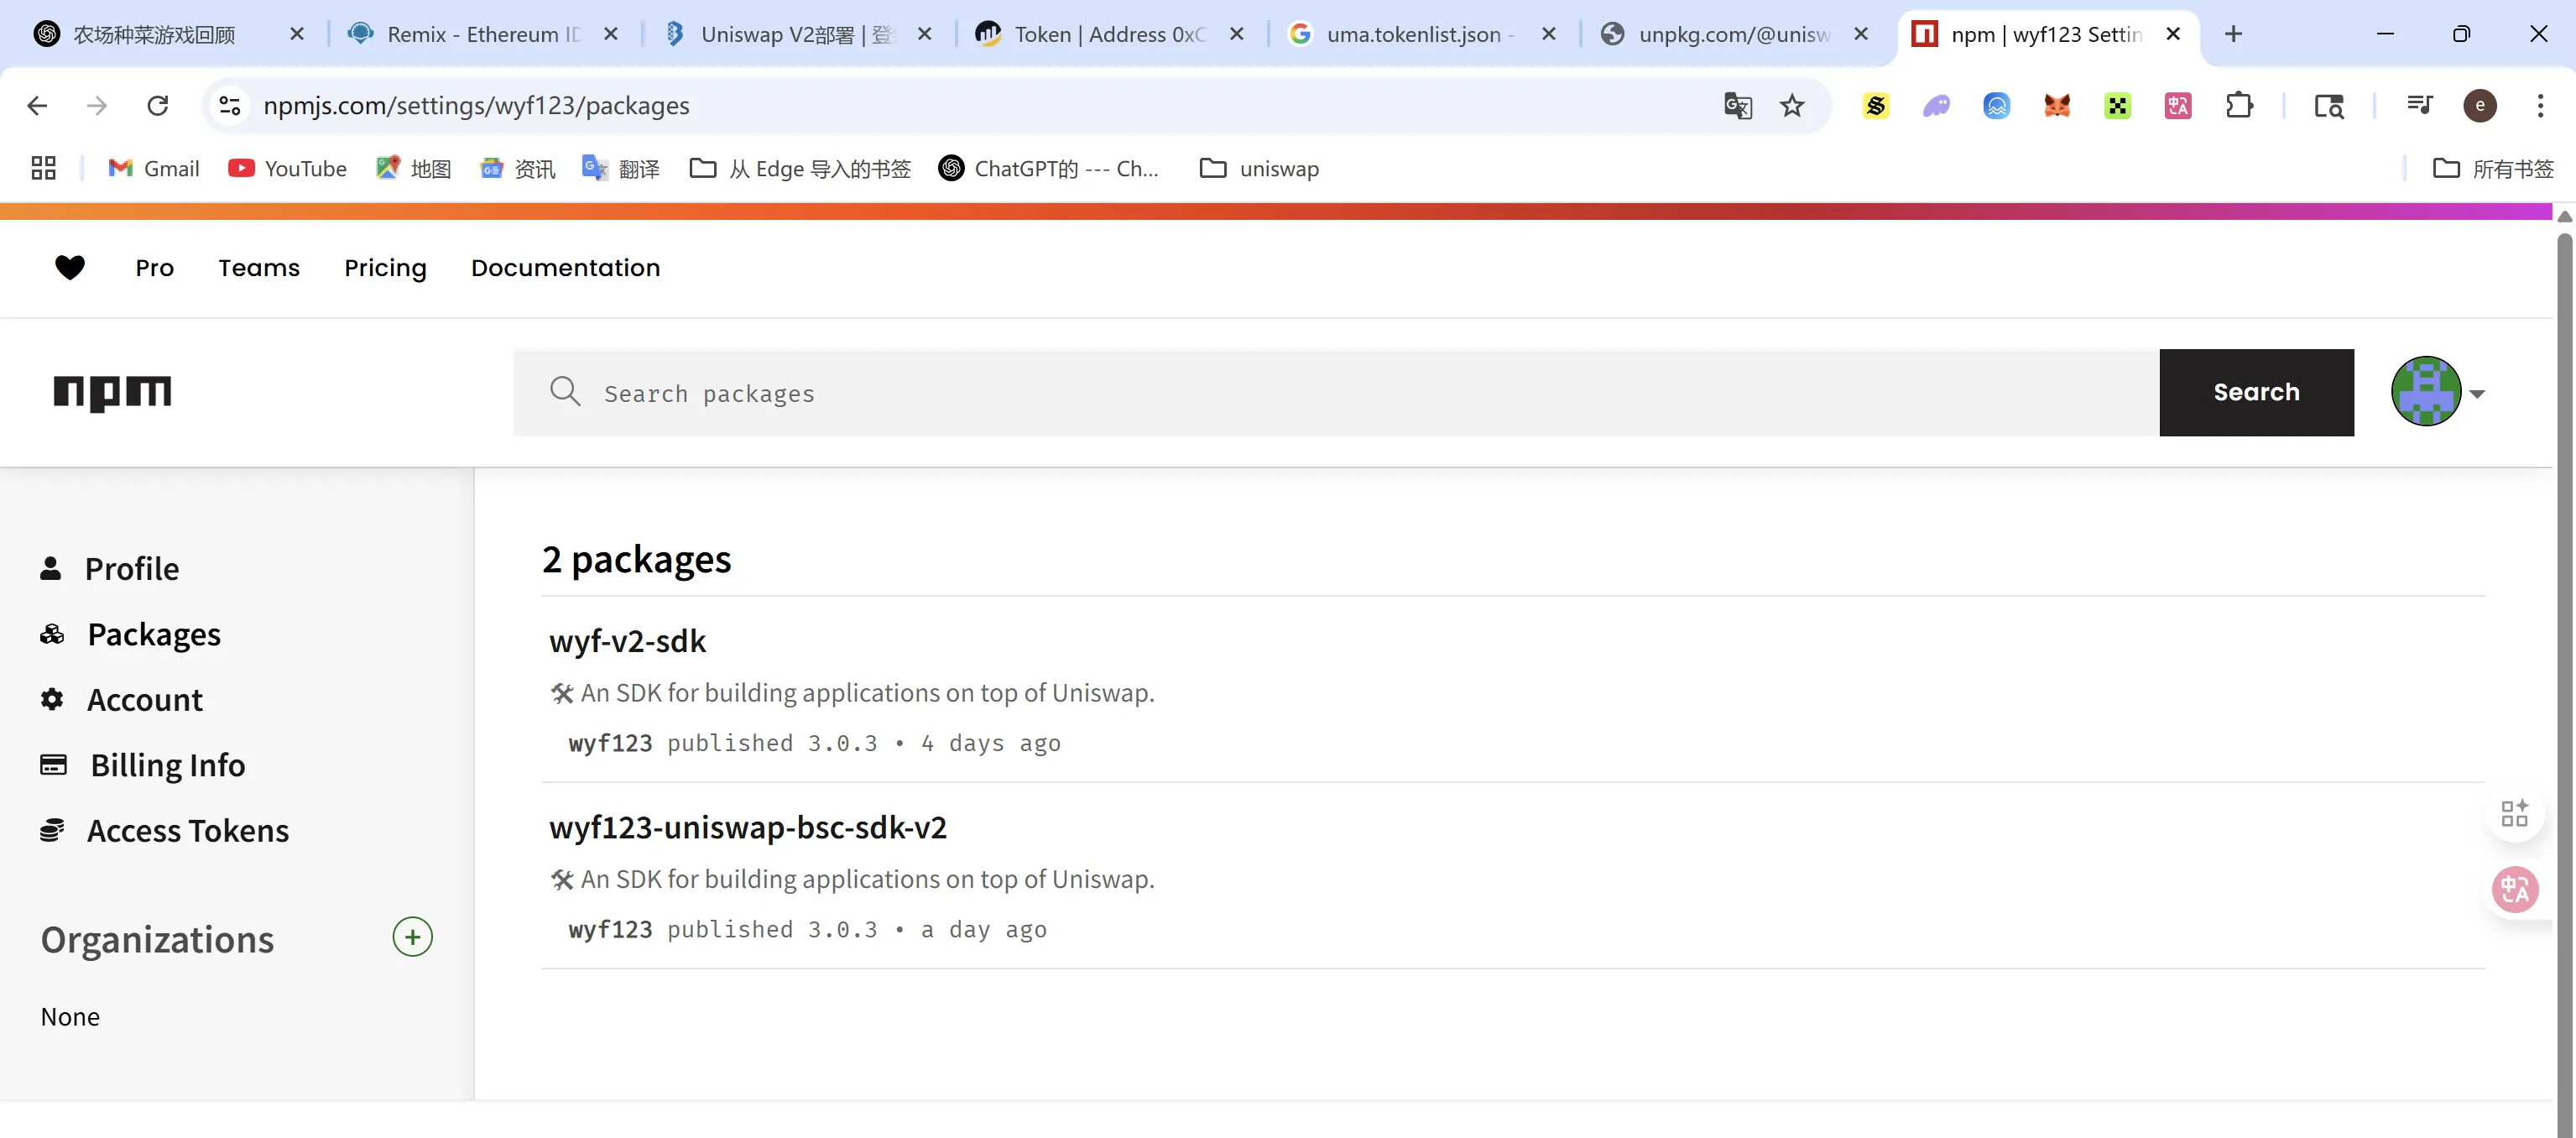Viewport: 2576px width, 1138px height.
Task: Click the pink translate floating button
Action: 2514,889
